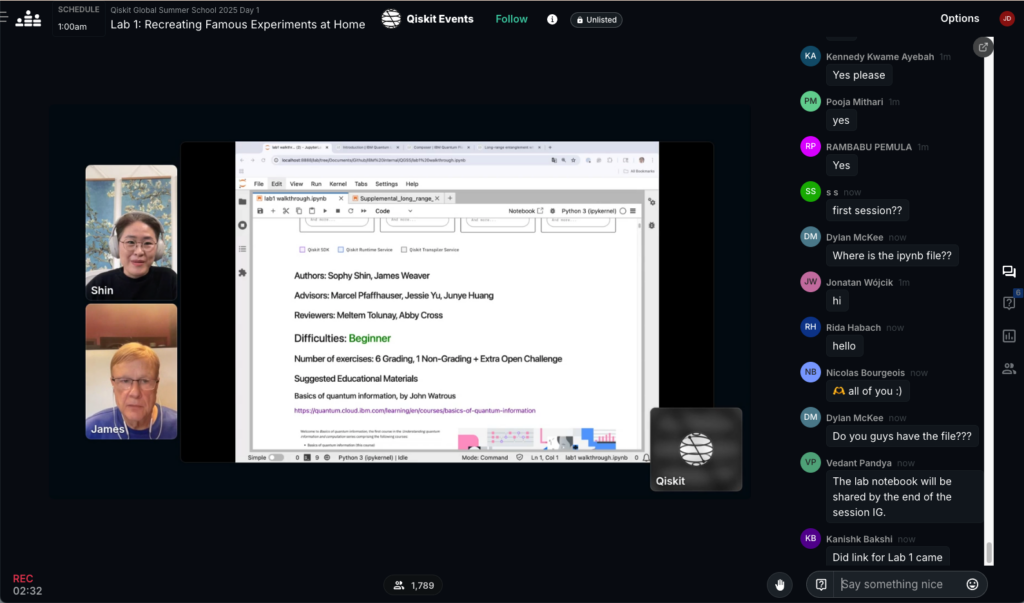The image size is (1024, 603).
Task: Open the SCHEDULE button
Action: (78, 18)
